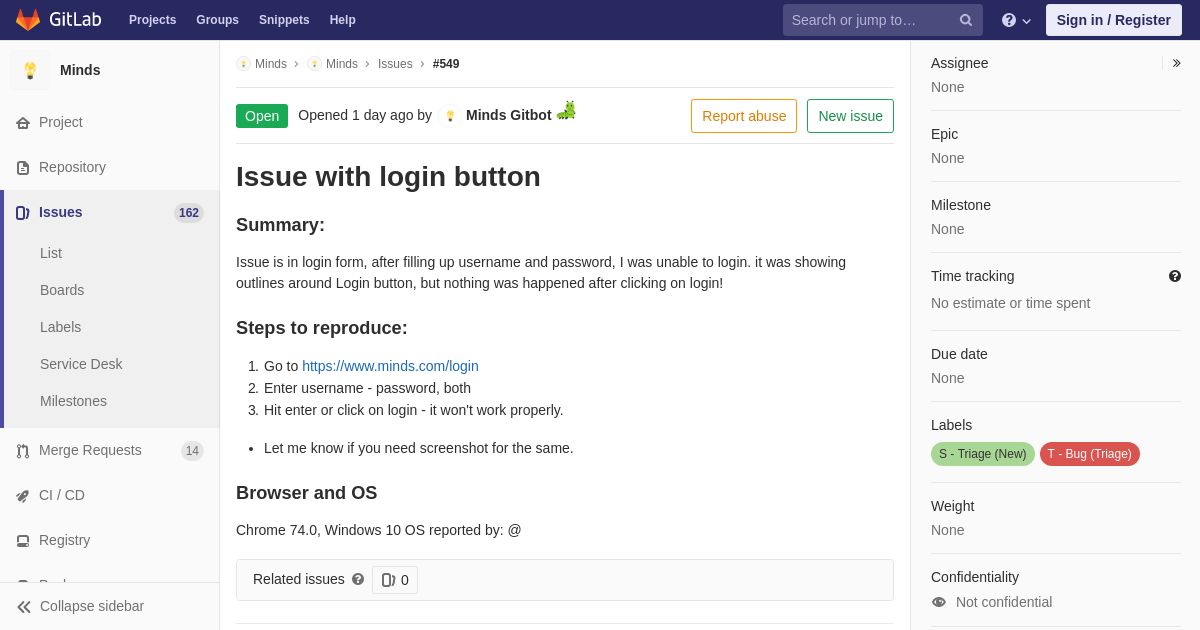Click the Epic heading in sidebar
The image size is (1200, 630).
(944, 134)
